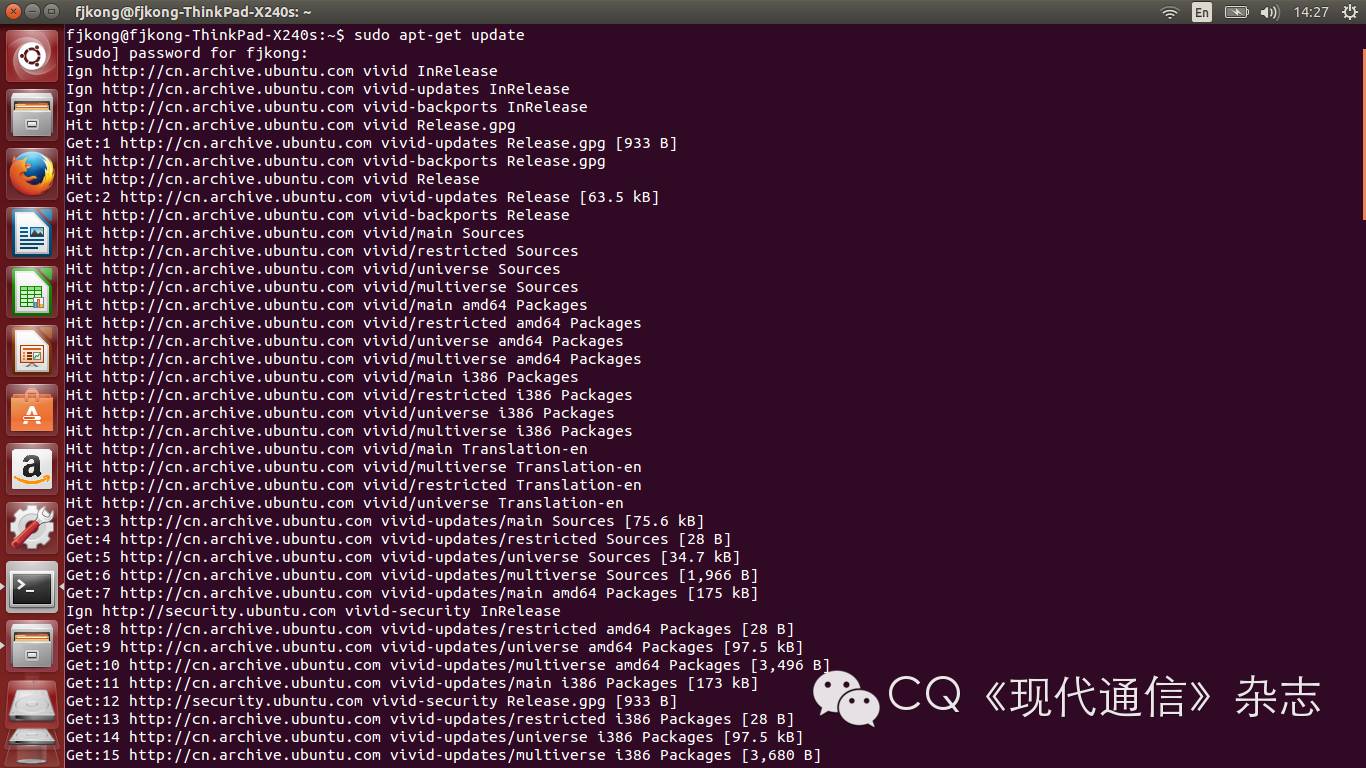Click the 'vivid/main Translation-en' line
The image size is (1366, 768).
click(x=327, y=449)
